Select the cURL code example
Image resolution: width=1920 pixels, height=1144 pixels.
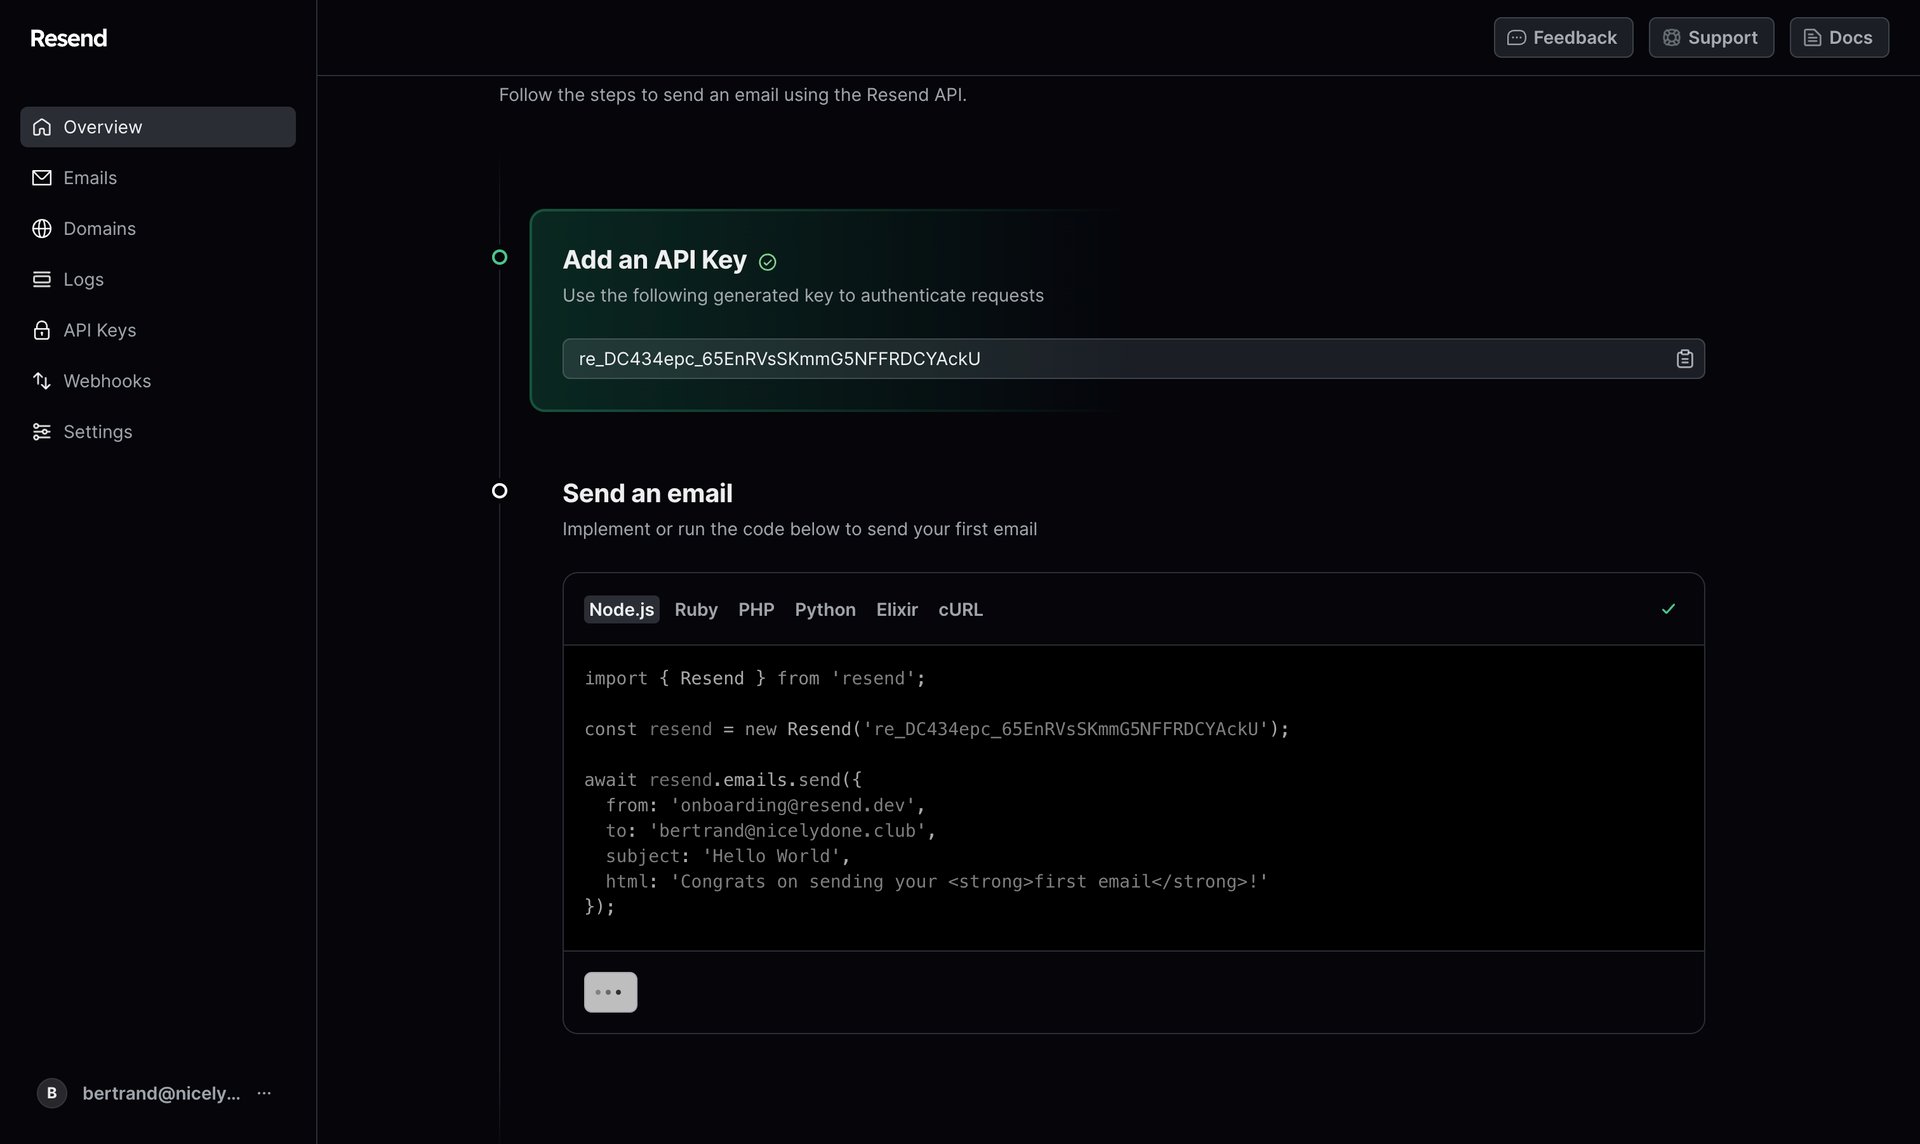(959, 609)
